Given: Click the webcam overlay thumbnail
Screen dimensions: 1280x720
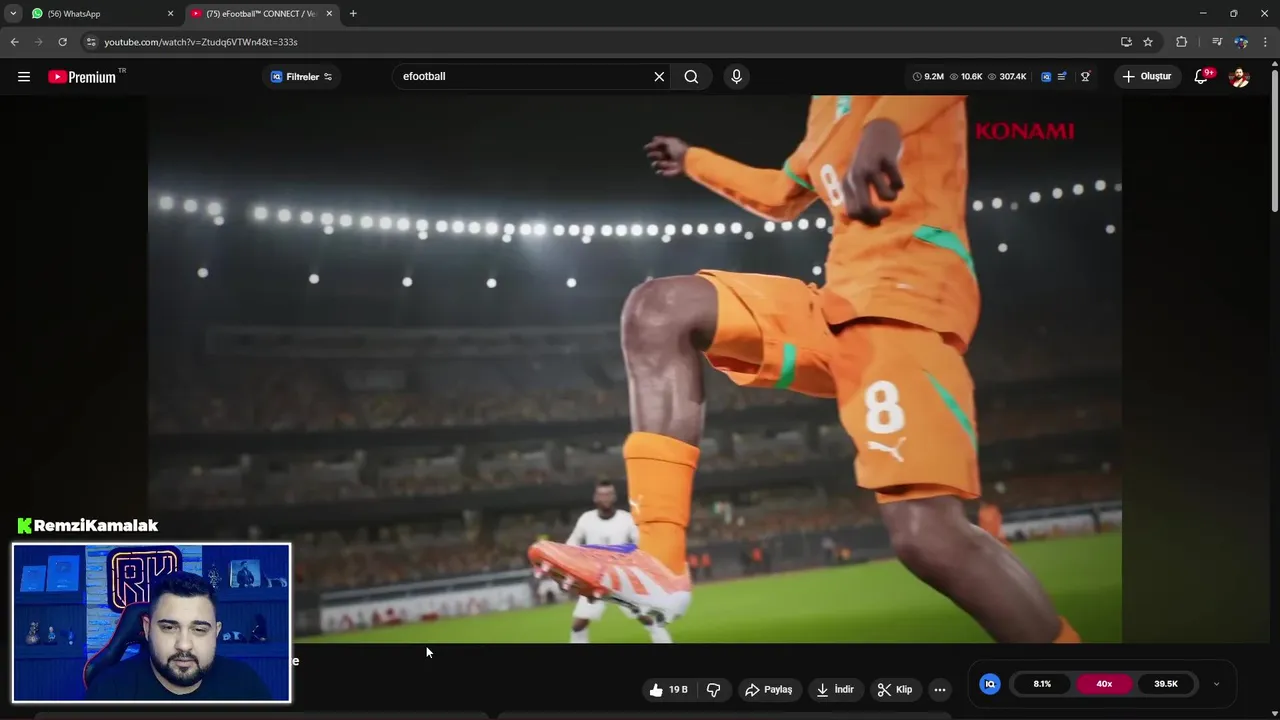Looking at the screenshot, I should 151,623.
